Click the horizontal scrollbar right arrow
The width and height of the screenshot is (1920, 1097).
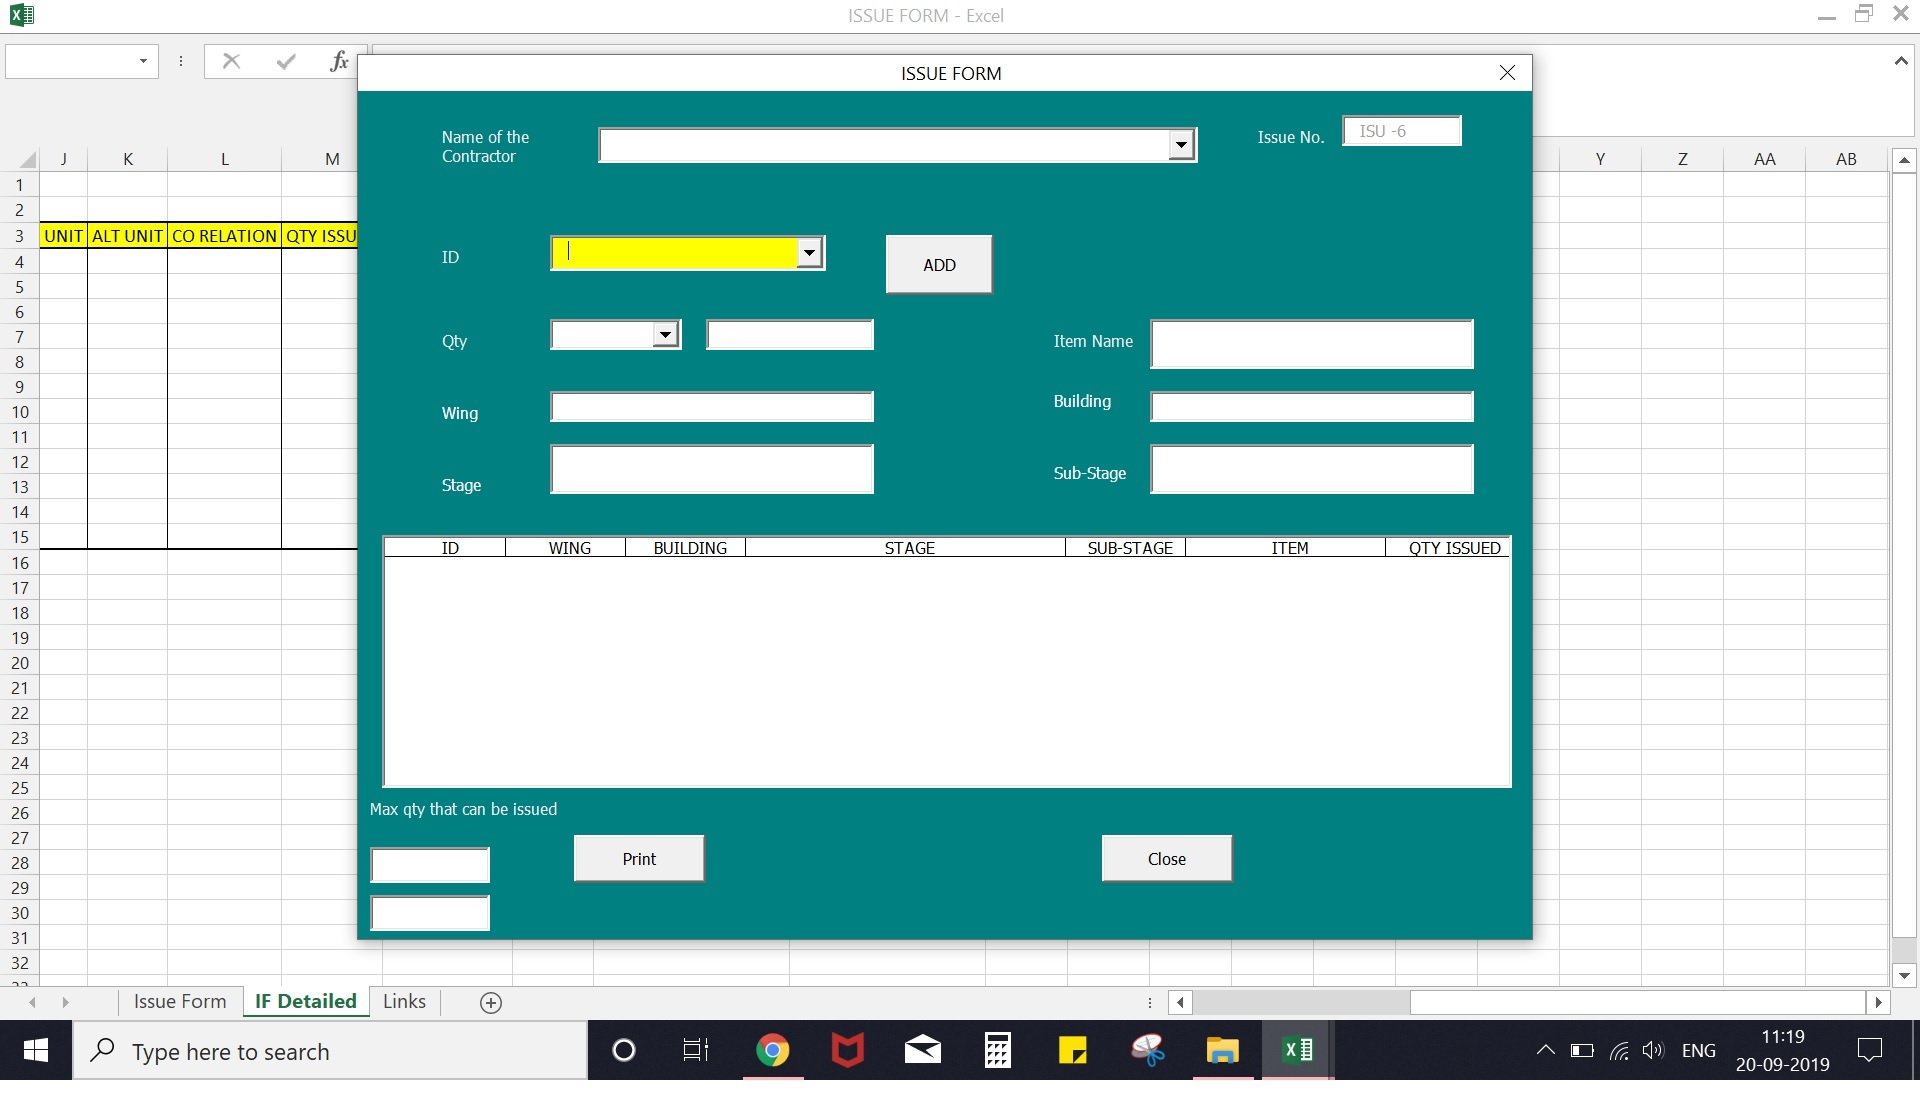1878,1002
